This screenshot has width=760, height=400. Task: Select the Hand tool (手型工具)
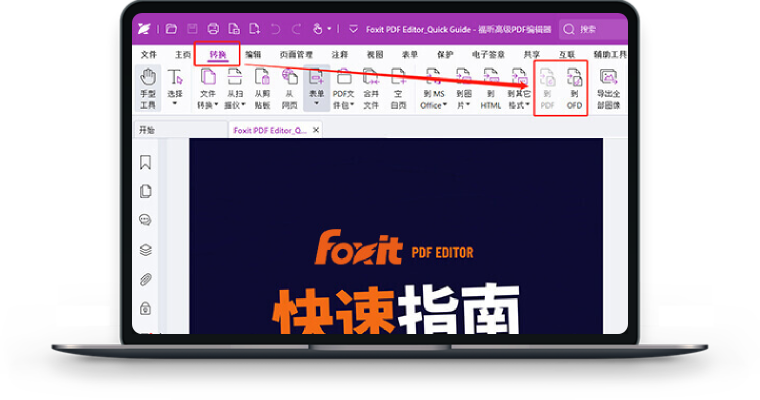(x=148, y=86)
